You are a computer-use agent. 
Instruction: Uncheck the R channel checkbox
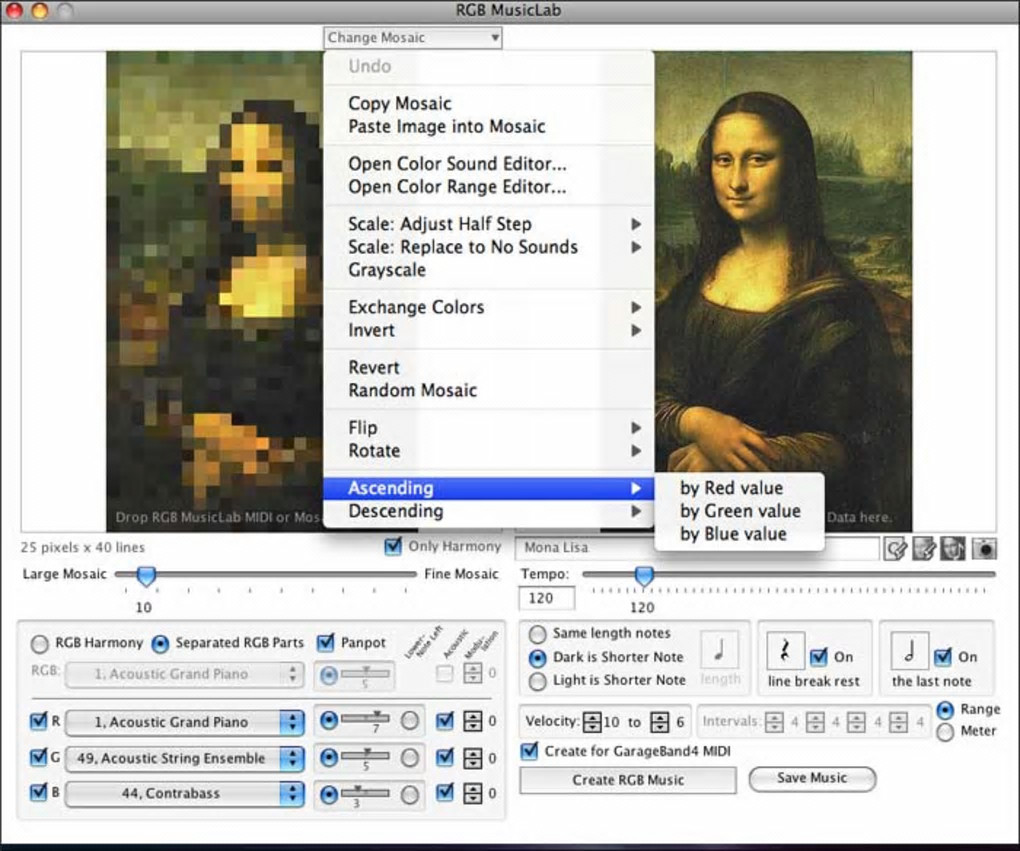click(38, 721)
